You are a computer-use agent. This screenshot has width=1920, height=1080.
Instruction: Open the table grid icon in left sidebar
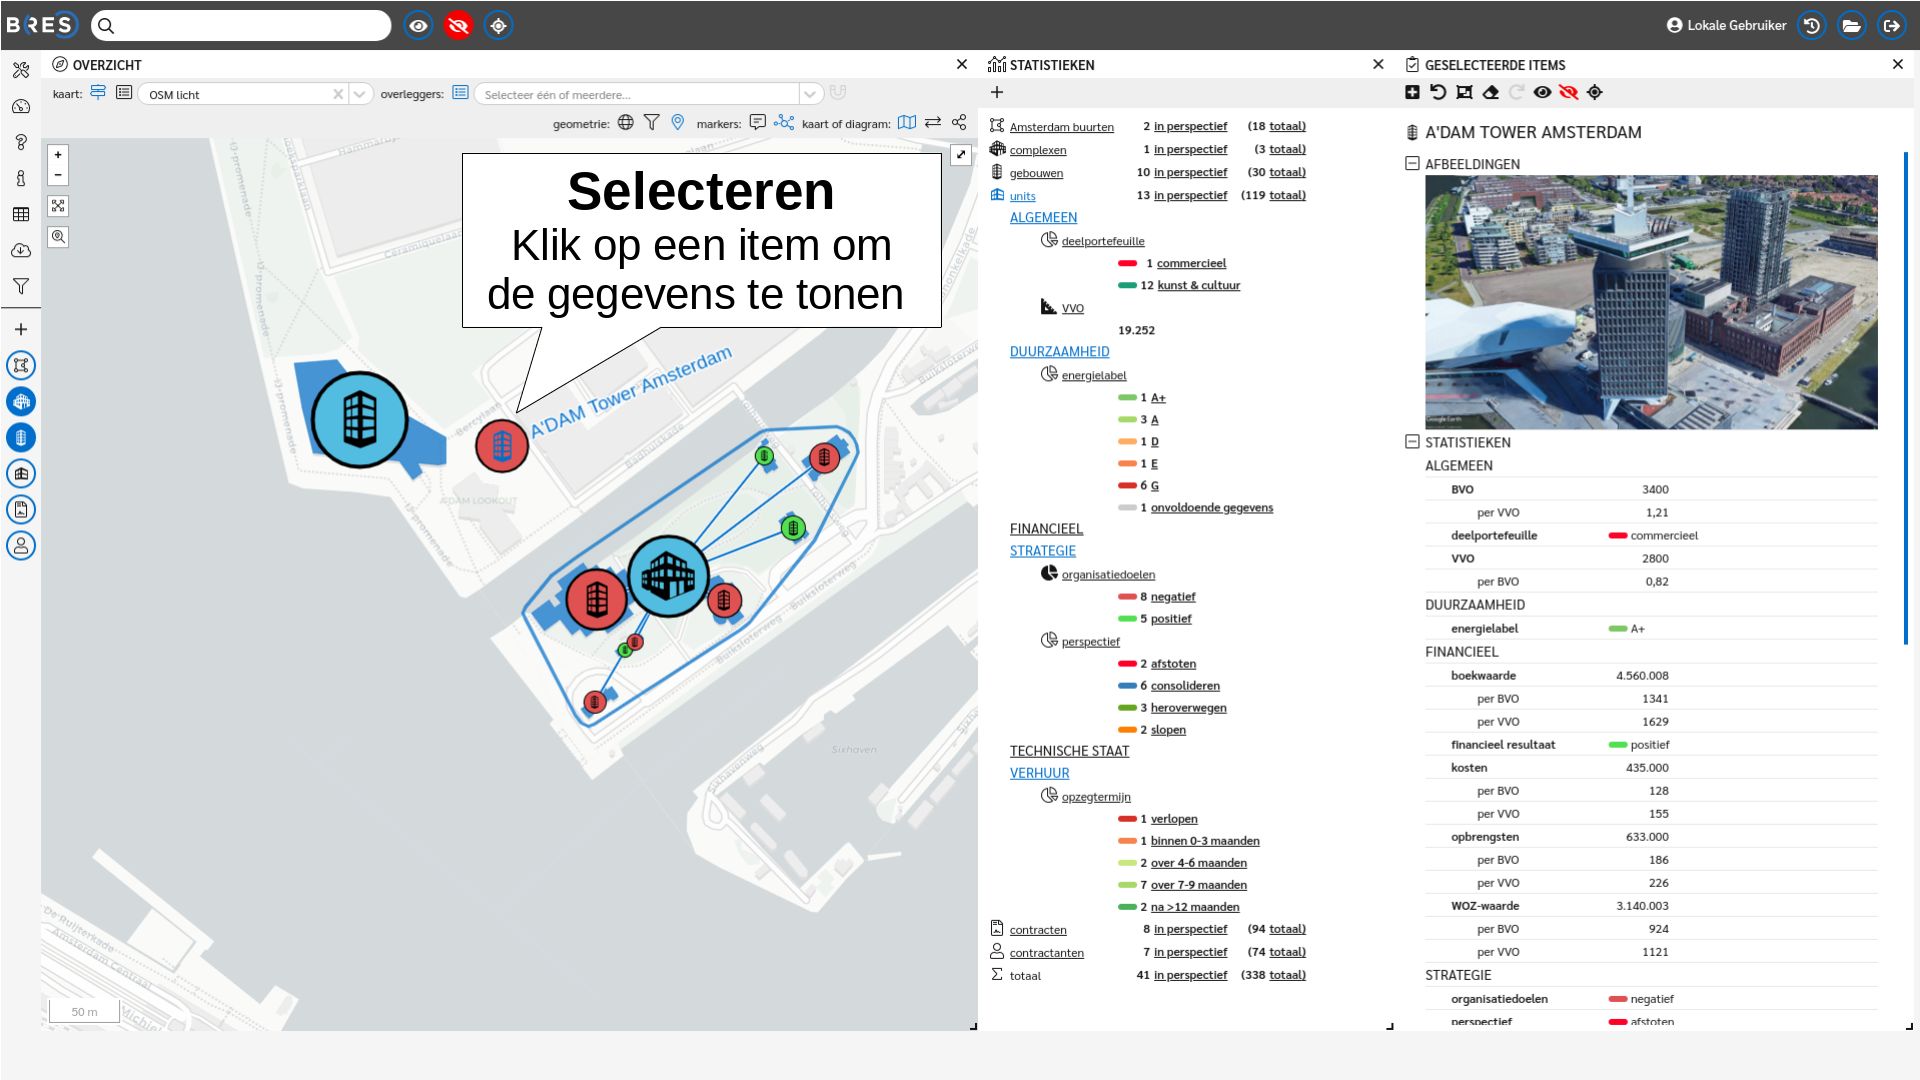(21, 214)
